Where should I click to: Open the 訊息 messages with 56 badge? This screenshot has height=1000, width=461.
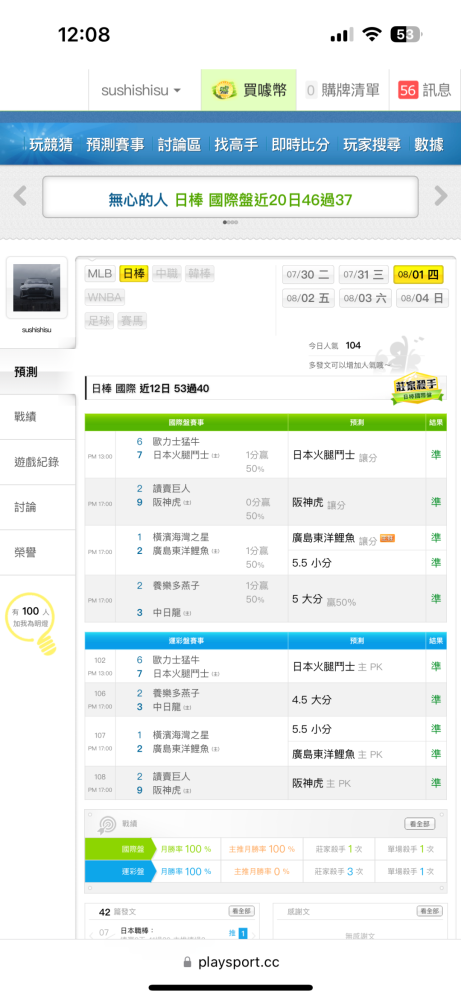[x=425, y=91]
